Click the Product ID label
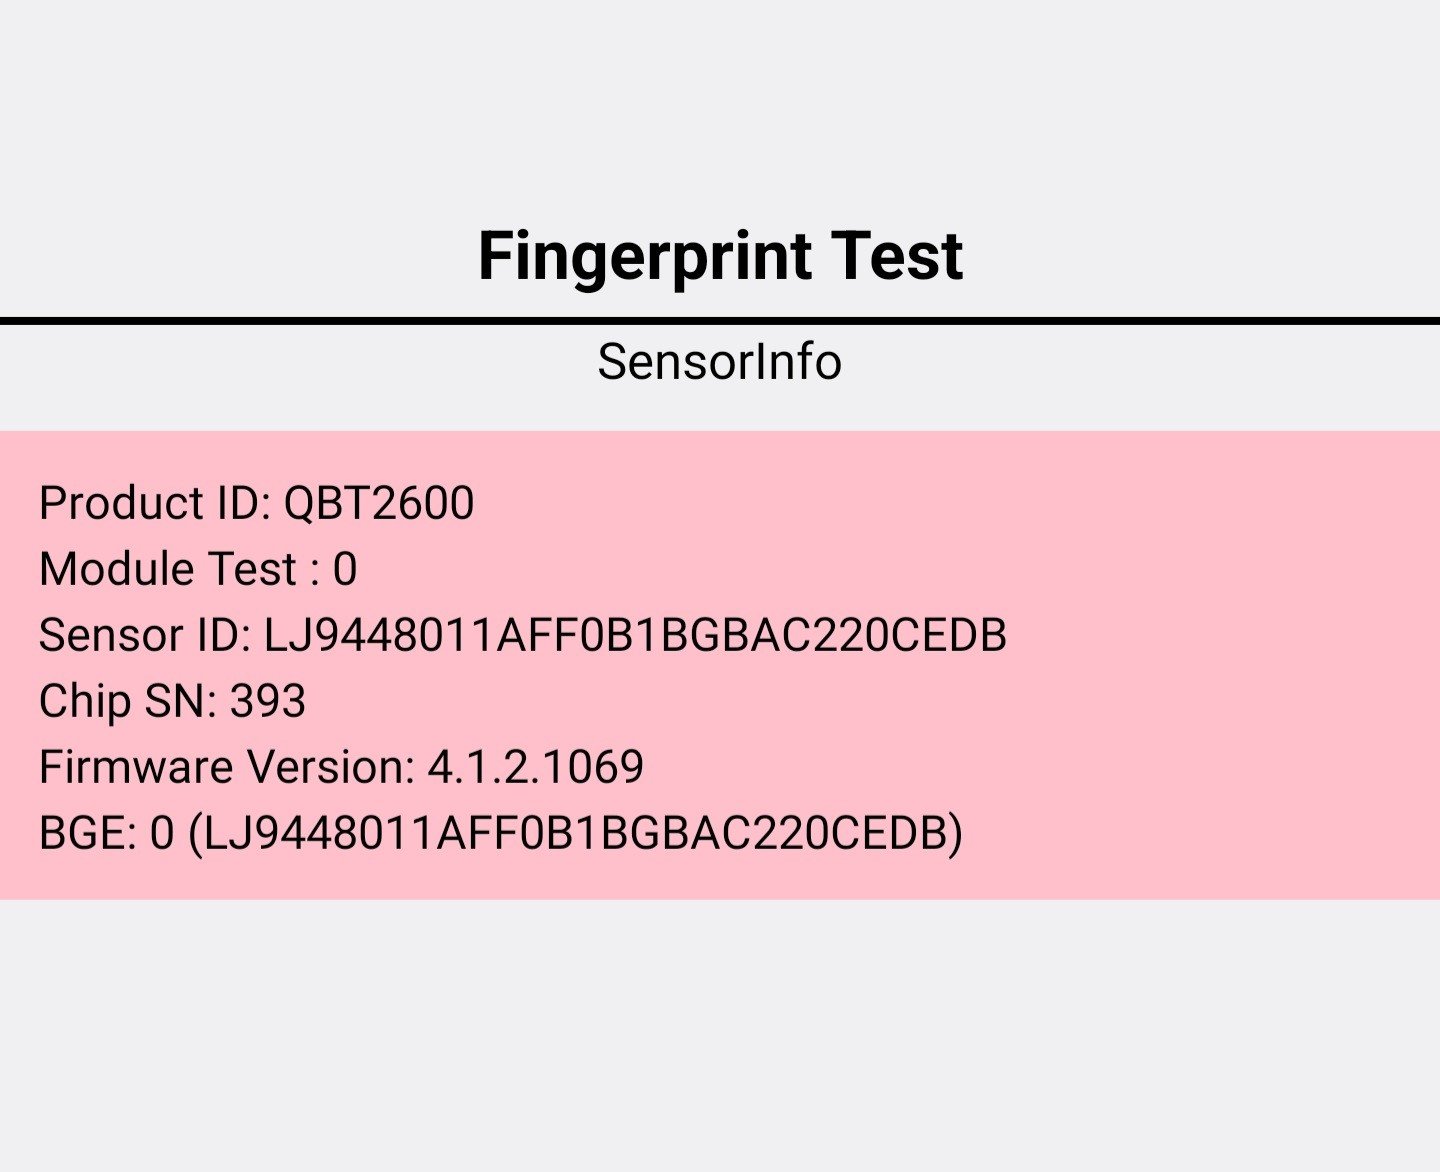Viewport: 1440px width, 1172px height. pos(154,503)
